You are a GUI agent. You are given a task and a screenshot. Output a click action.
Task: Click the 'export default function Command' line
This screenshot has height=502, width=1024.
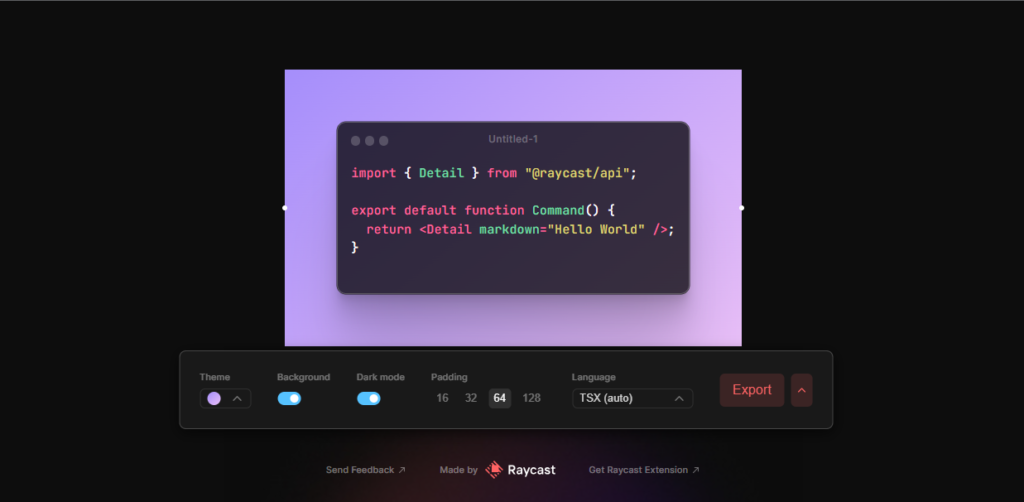[x=483, y=210]
